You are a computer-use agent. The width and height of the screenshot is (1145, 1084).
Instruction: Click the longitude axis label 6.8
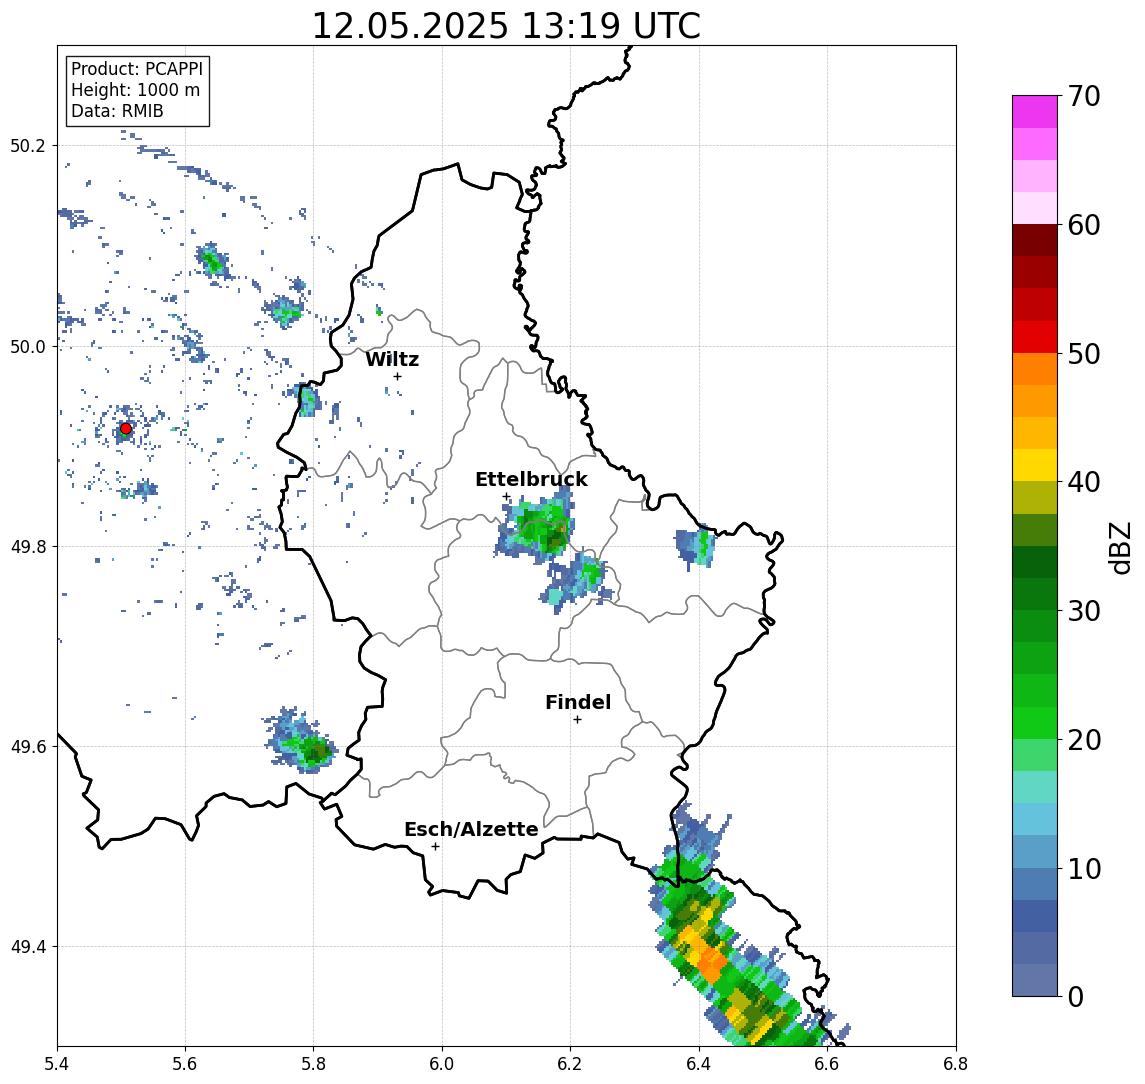955,1064
